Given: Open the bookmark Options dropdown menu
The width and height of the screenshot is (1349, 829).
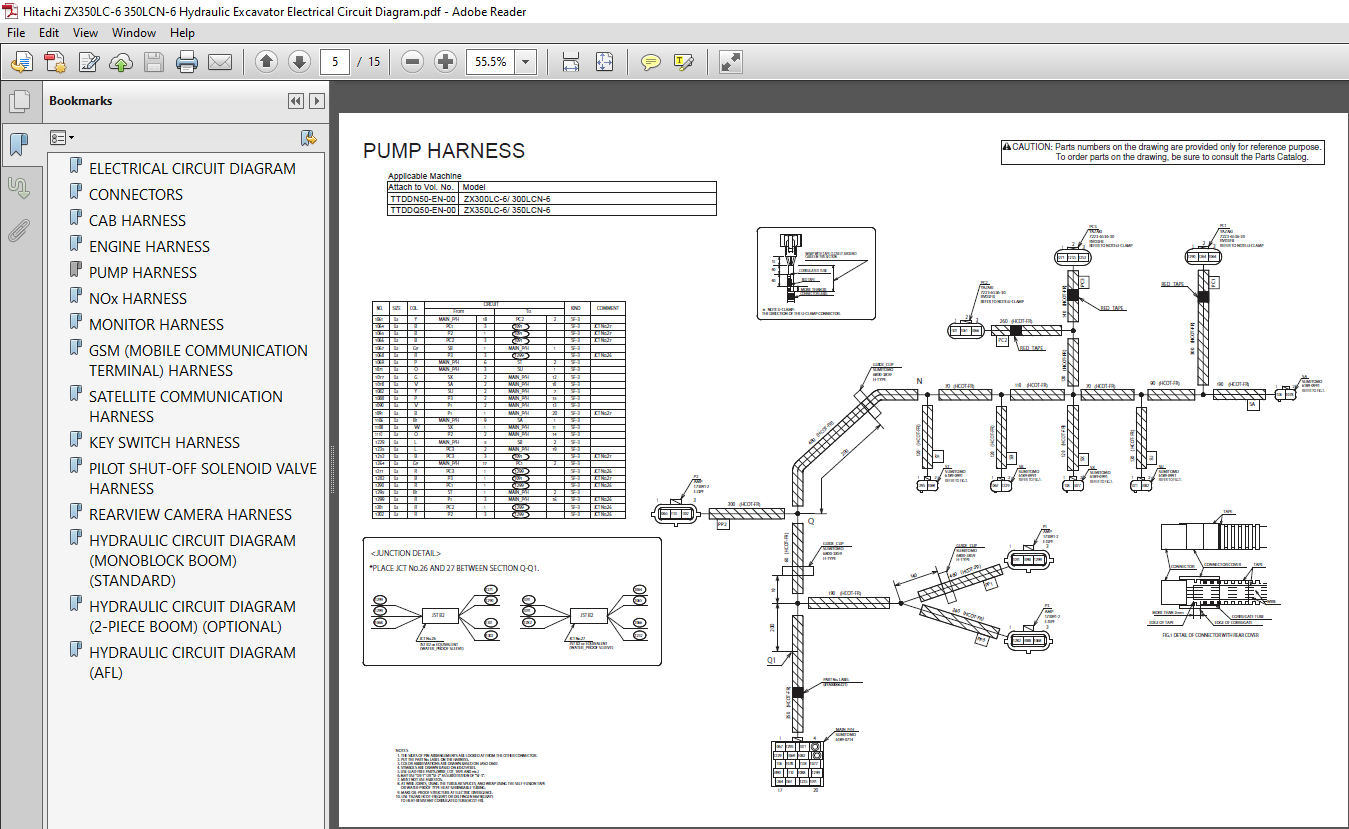Looking at the screenshot, I should [62, 137].
